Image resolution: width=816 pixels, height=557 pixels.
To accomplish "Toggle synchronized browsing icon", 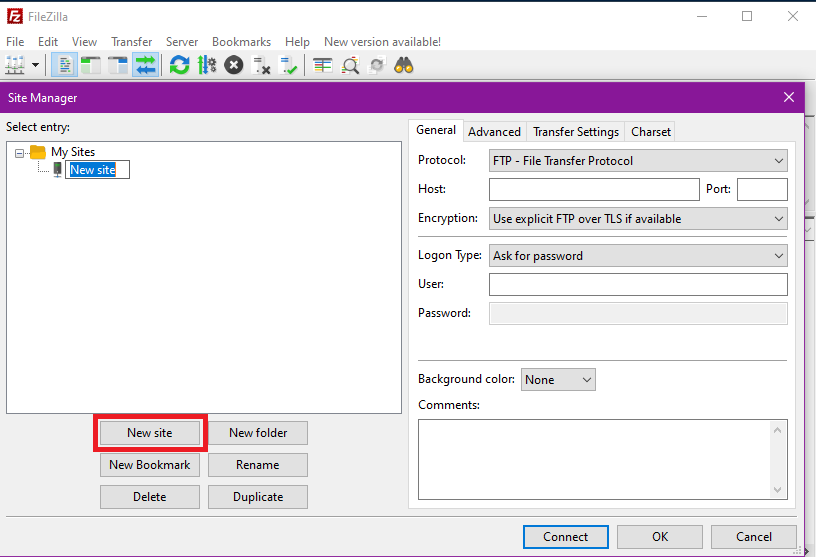I will [377, 66].
